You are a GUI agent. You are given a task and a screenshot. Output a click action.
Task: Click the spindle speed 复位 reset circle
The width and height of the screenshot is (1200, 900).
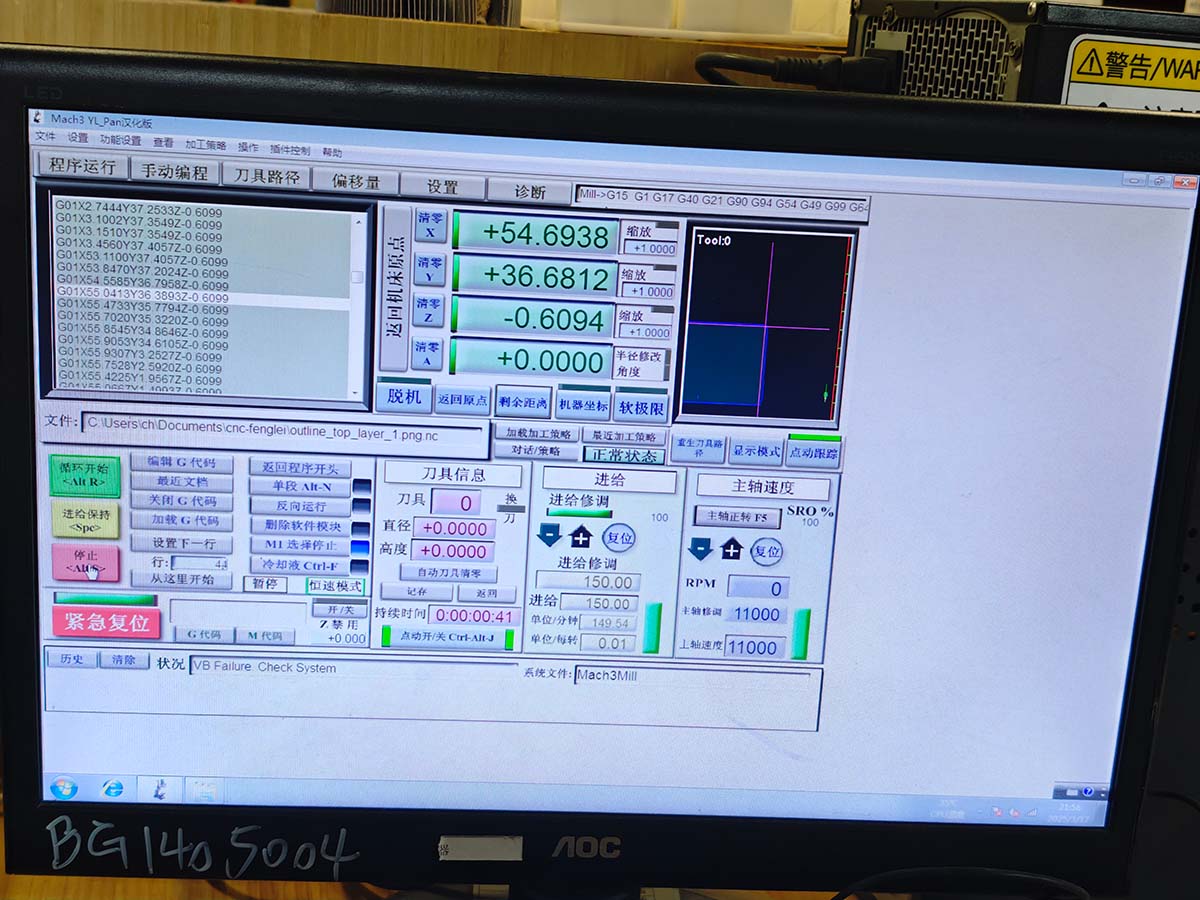[767, 550]
